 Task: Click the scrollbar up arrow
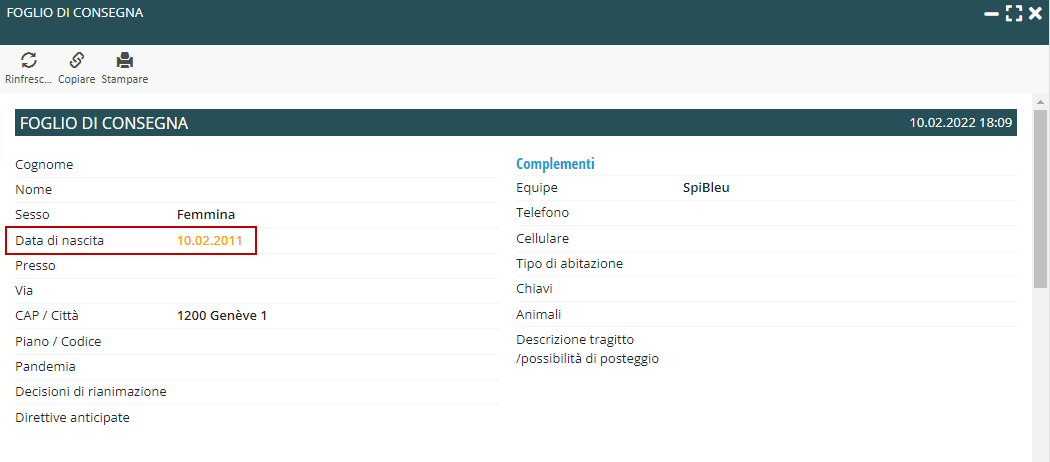pyautogui.click(x=1040, y=103)
